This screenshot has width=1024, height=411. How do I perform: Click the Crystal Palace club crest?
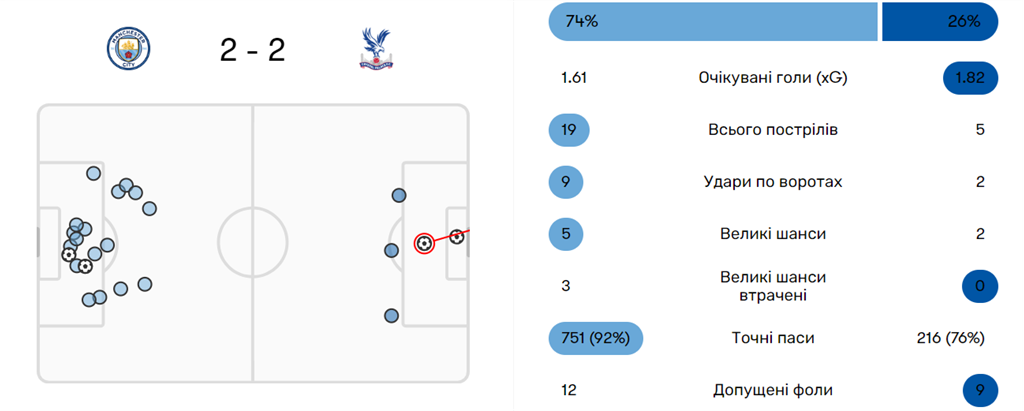pos(377,49)
